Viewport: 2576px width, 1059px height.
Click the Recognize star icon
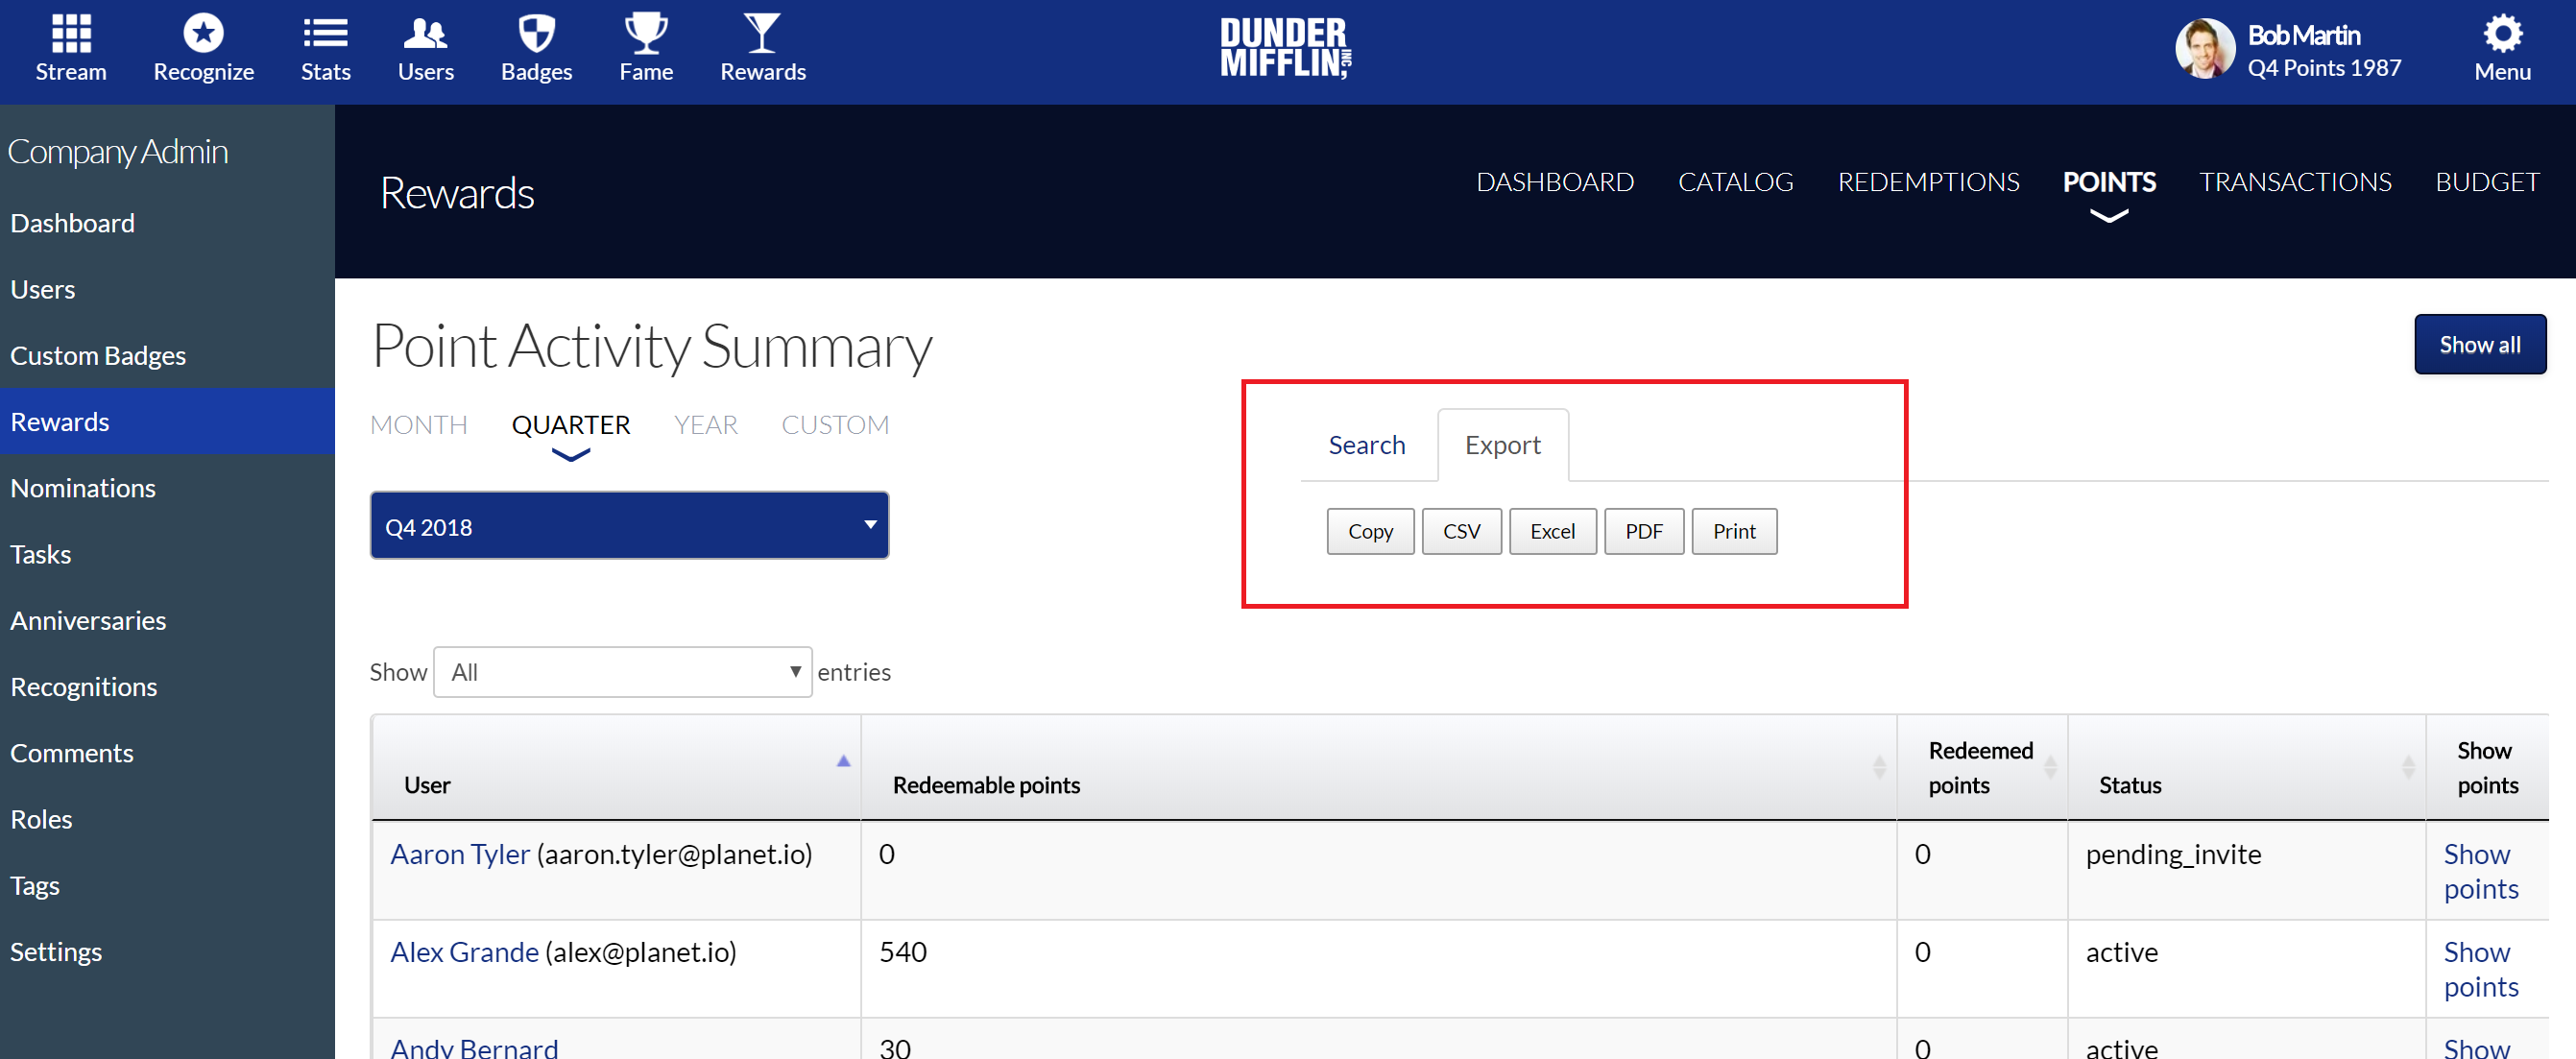pyautogui.click(x=203, y=34)
